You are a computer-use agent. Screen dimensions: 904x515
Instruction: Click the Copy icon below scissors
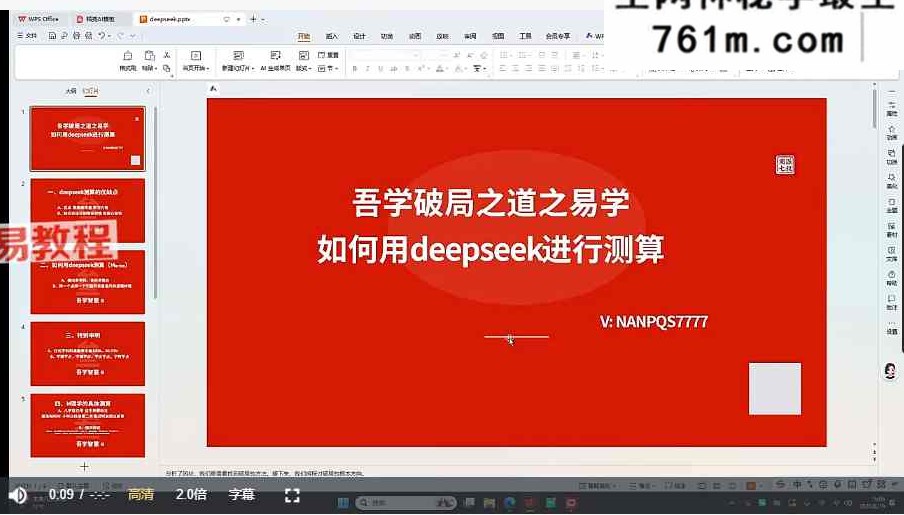click(167, 68)
